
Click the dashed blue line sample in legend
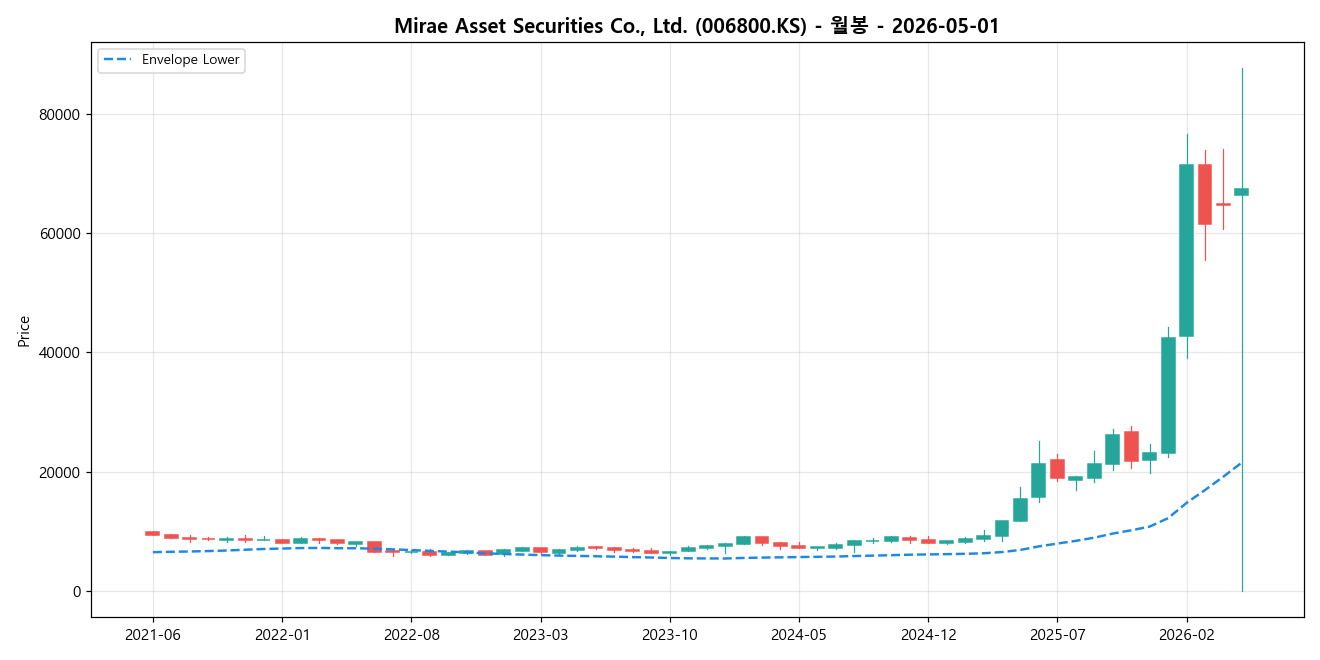(x=118, y=60)
